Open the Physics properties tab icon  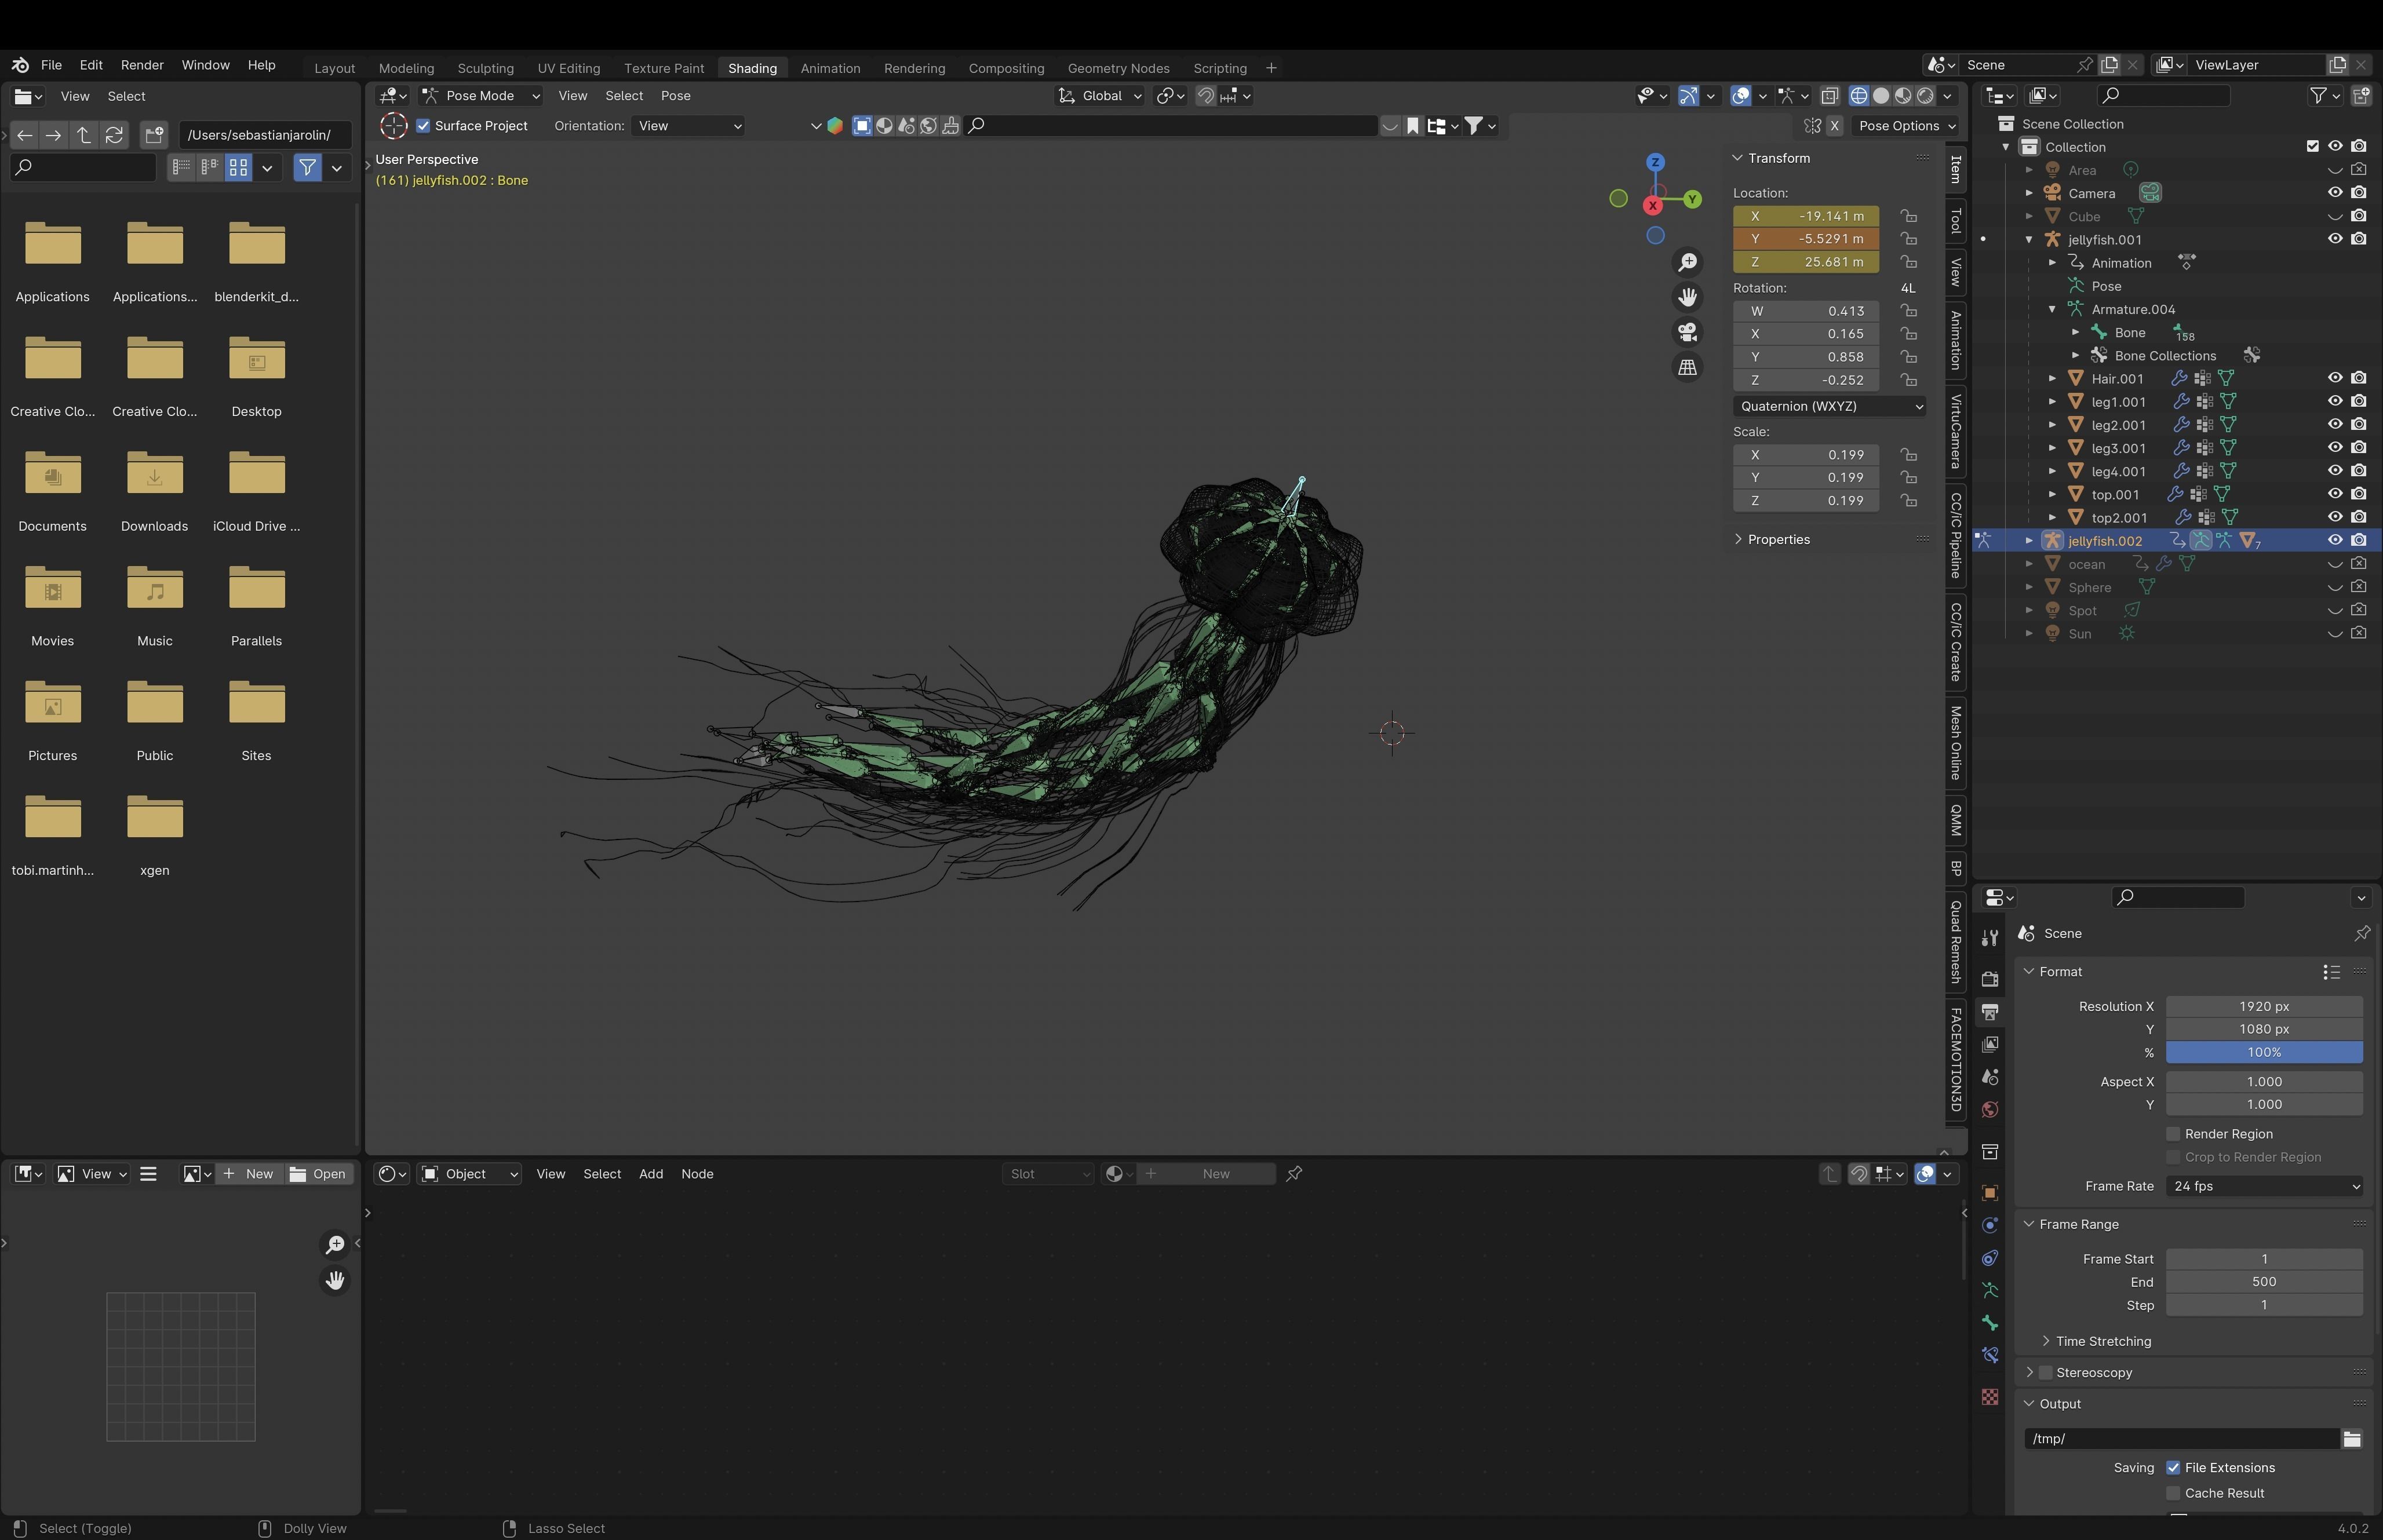1990,1226
